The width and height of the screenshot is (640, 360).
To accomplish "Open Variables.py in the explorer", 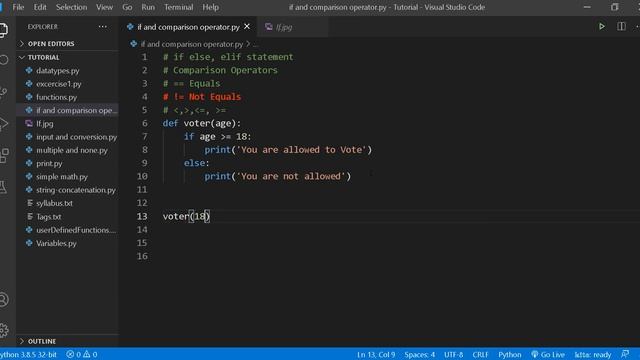I will [x=67, y=243].
